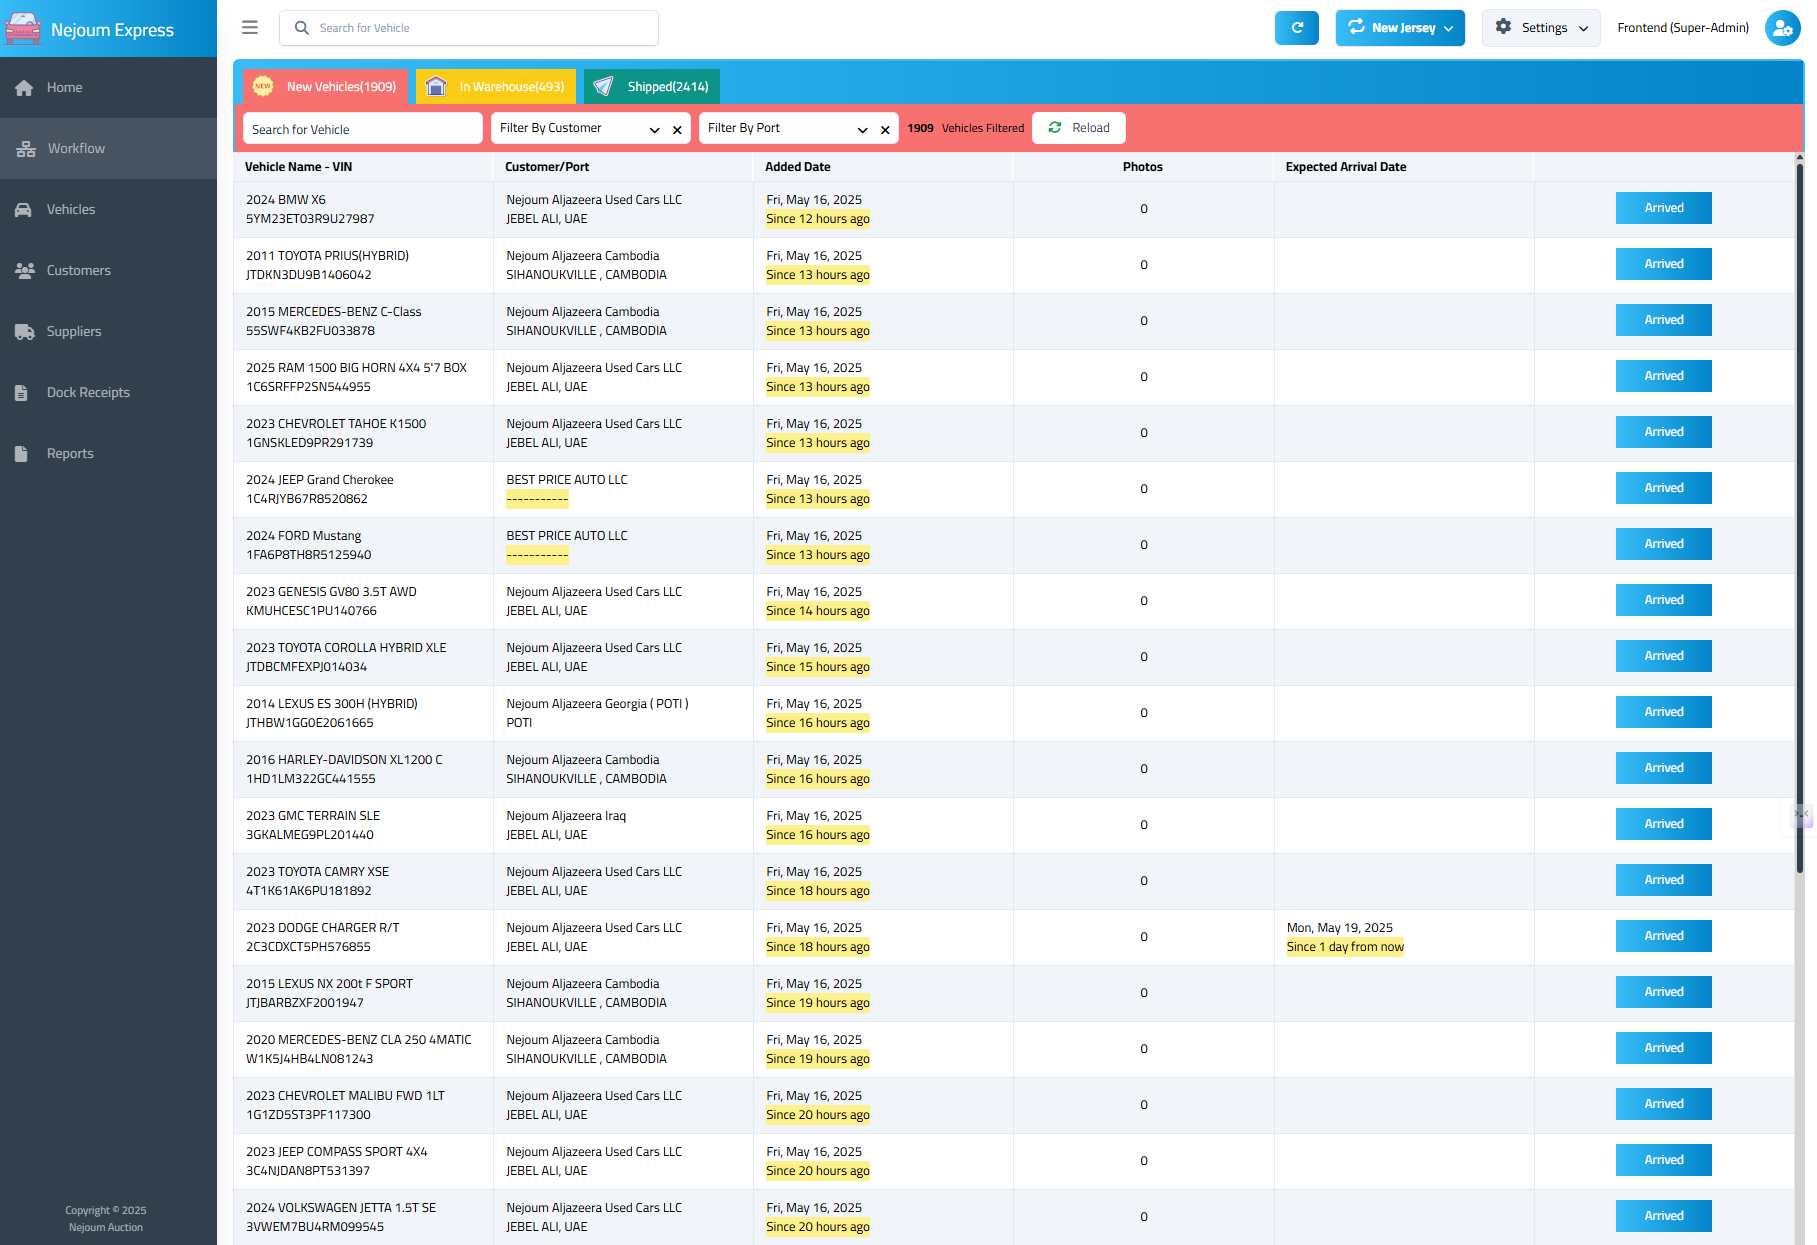Open Reports in the sidebar
1817x1245 pixels.
pyautogui.click(x=108, y=454)
